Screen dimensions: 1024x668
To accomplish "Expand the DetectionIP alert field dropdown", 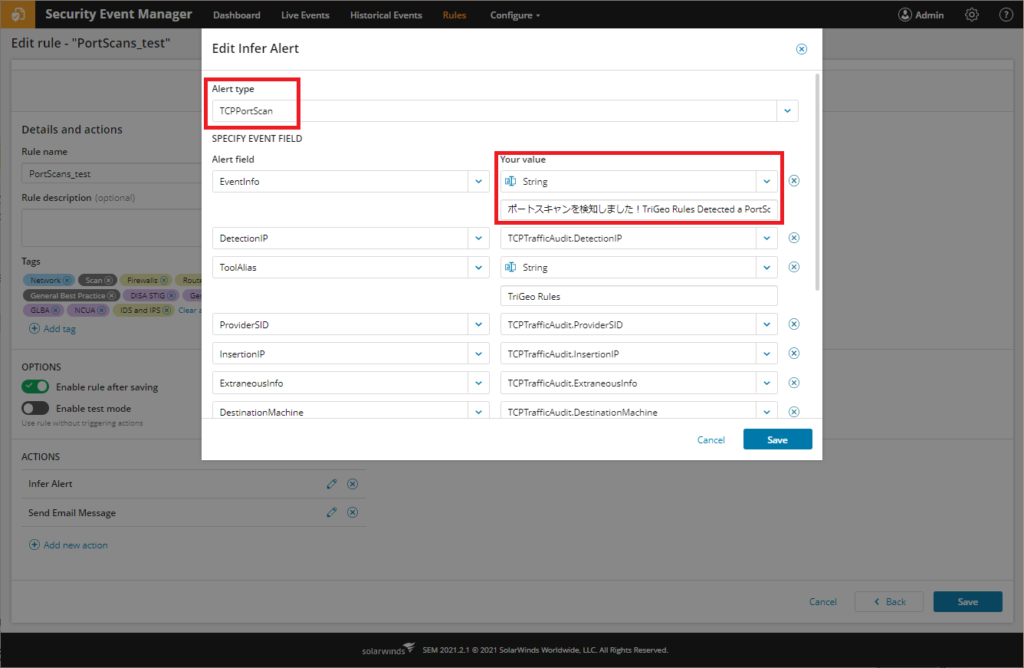I will pyautogui.click(x=479, y=238).
